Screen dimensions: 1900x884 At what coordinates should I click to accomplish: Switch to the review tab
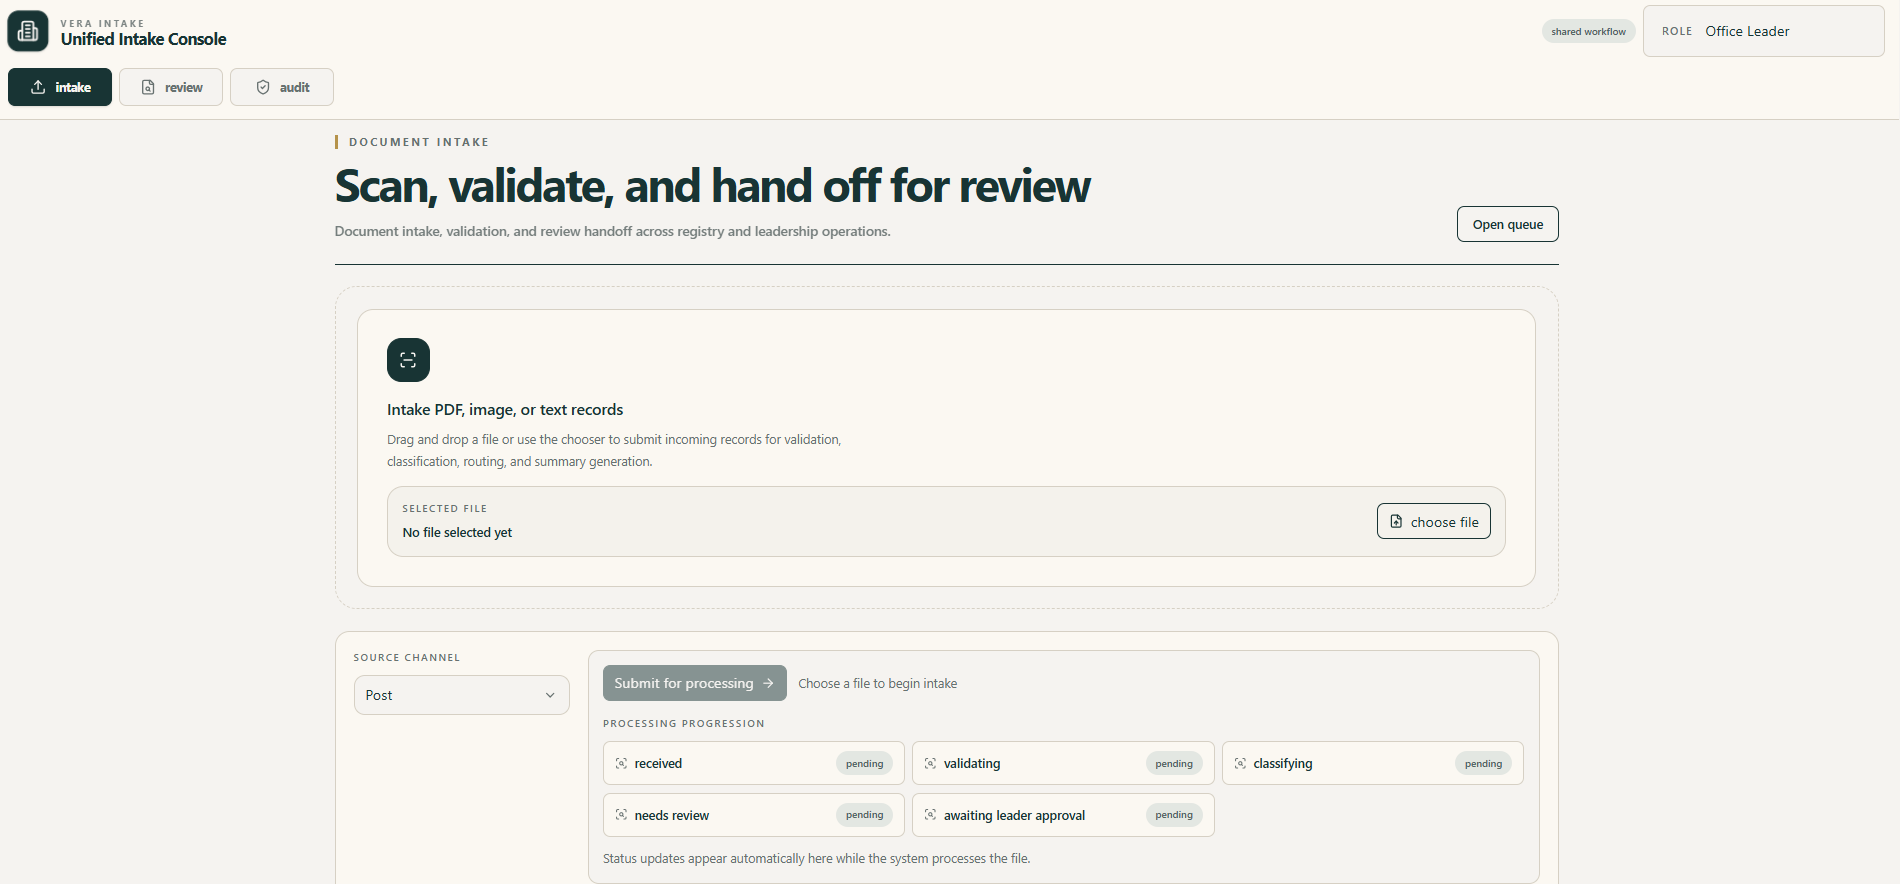point(171,87)
